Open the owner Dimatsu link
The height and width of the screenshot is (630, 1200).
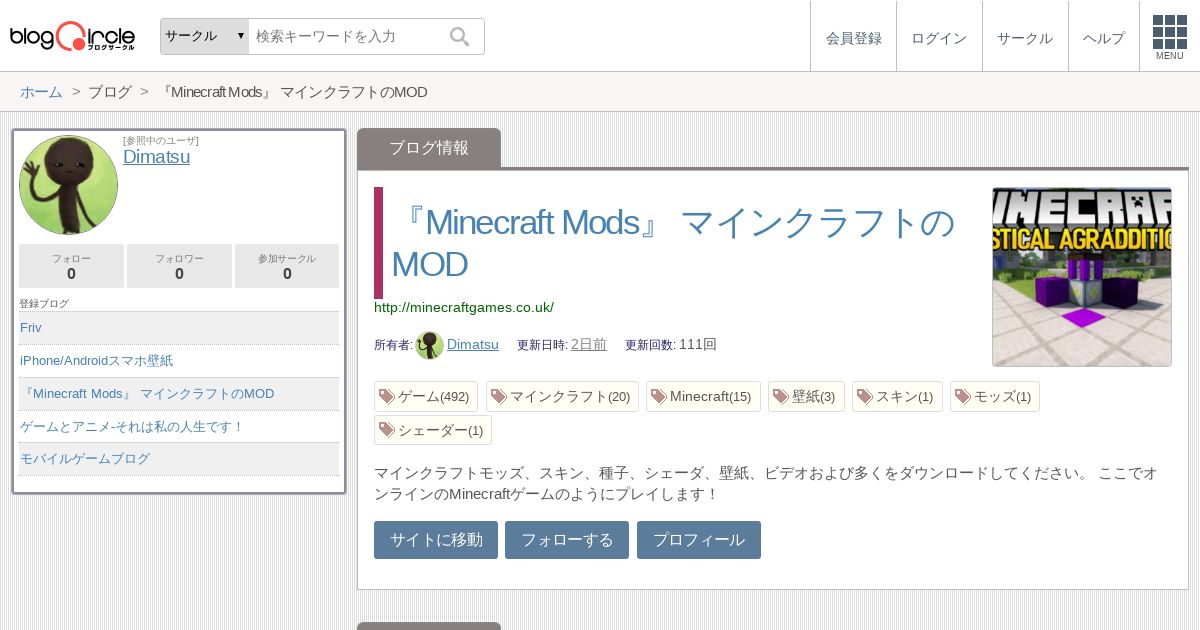click(x=473, y=344)
